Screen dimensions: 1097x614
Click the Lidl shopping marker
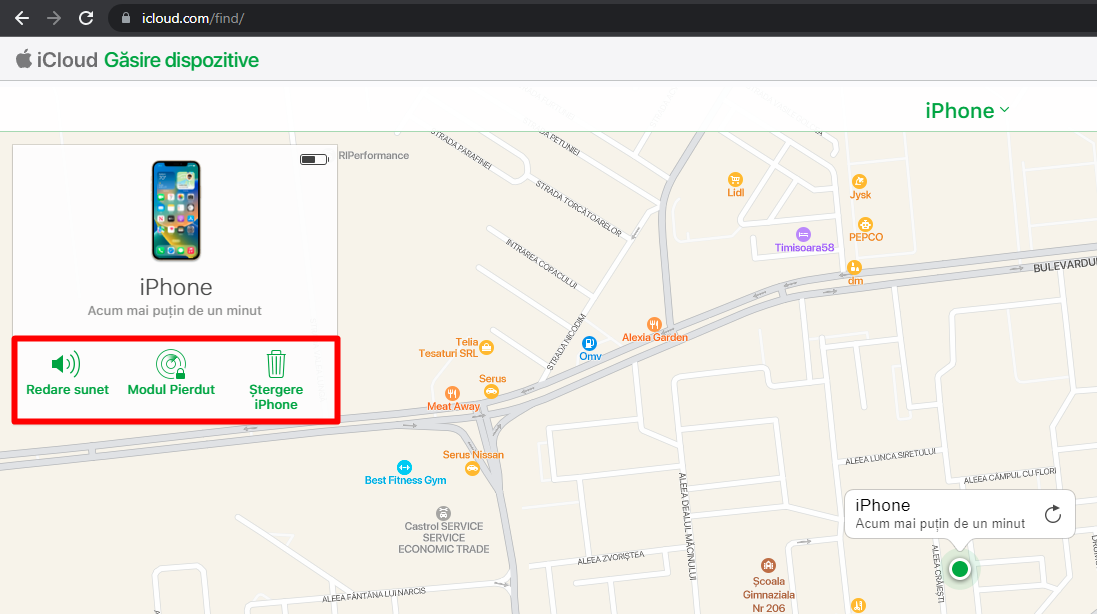(x=736, y=179)
